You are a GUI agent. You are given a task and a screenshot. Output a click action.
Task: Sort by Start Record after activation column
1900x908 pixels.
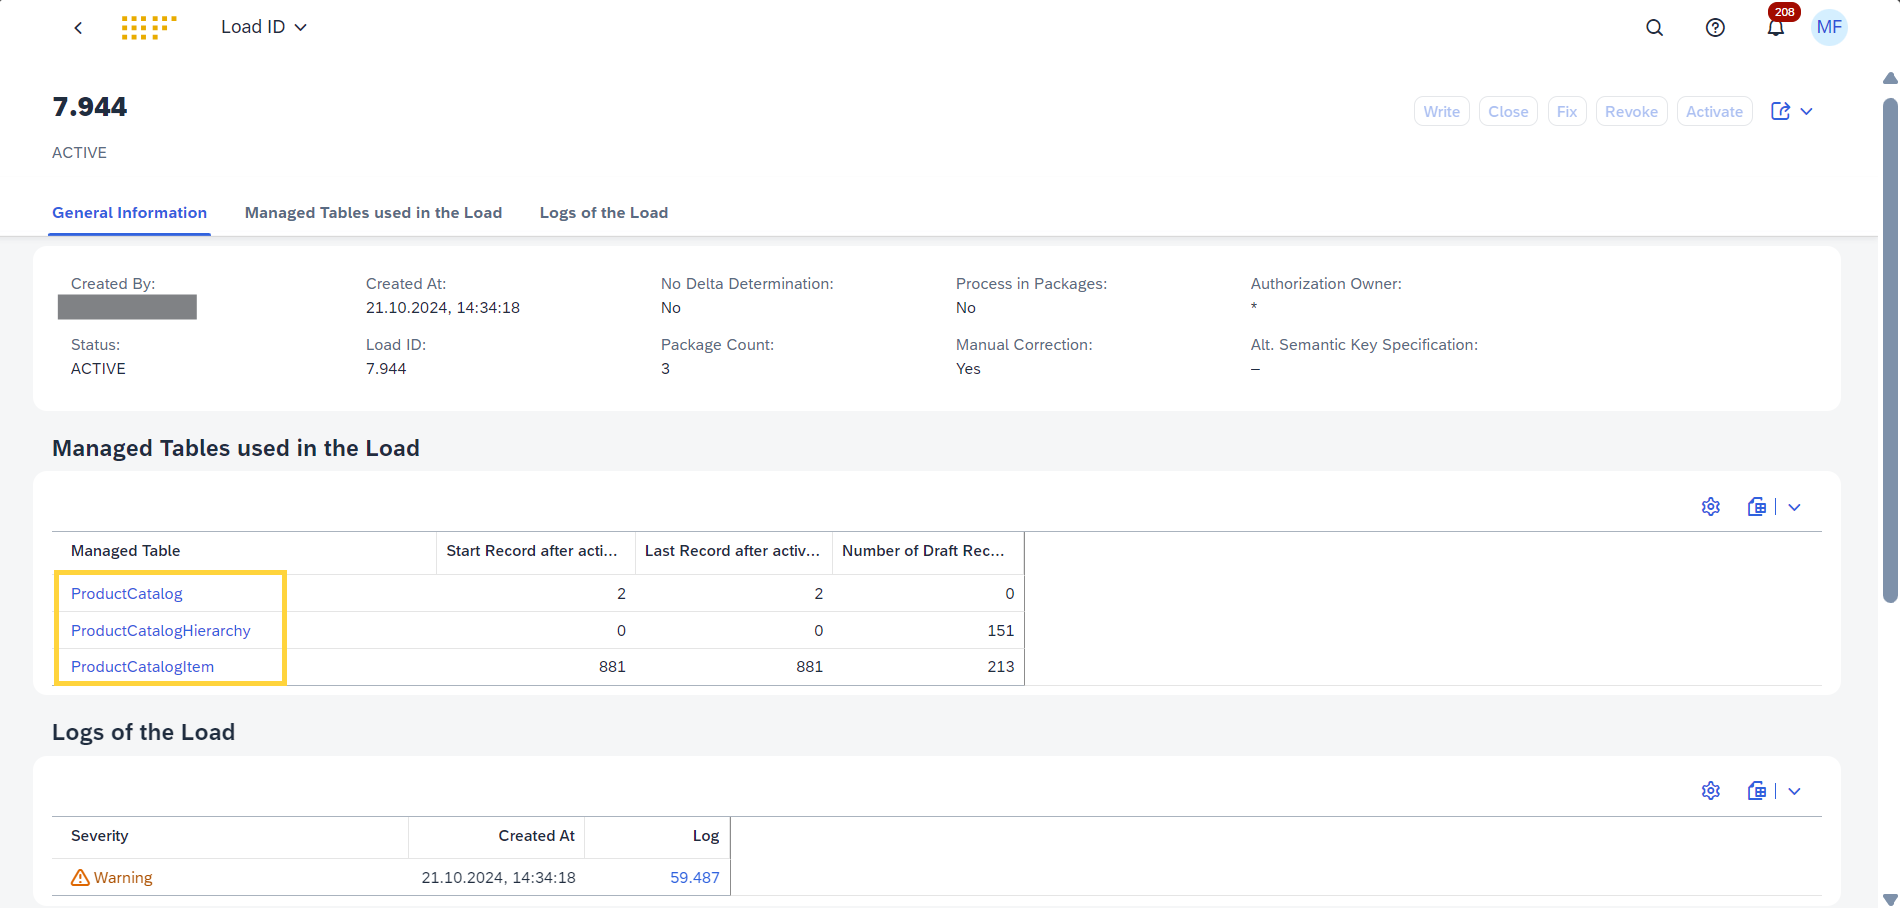(536, 551)
